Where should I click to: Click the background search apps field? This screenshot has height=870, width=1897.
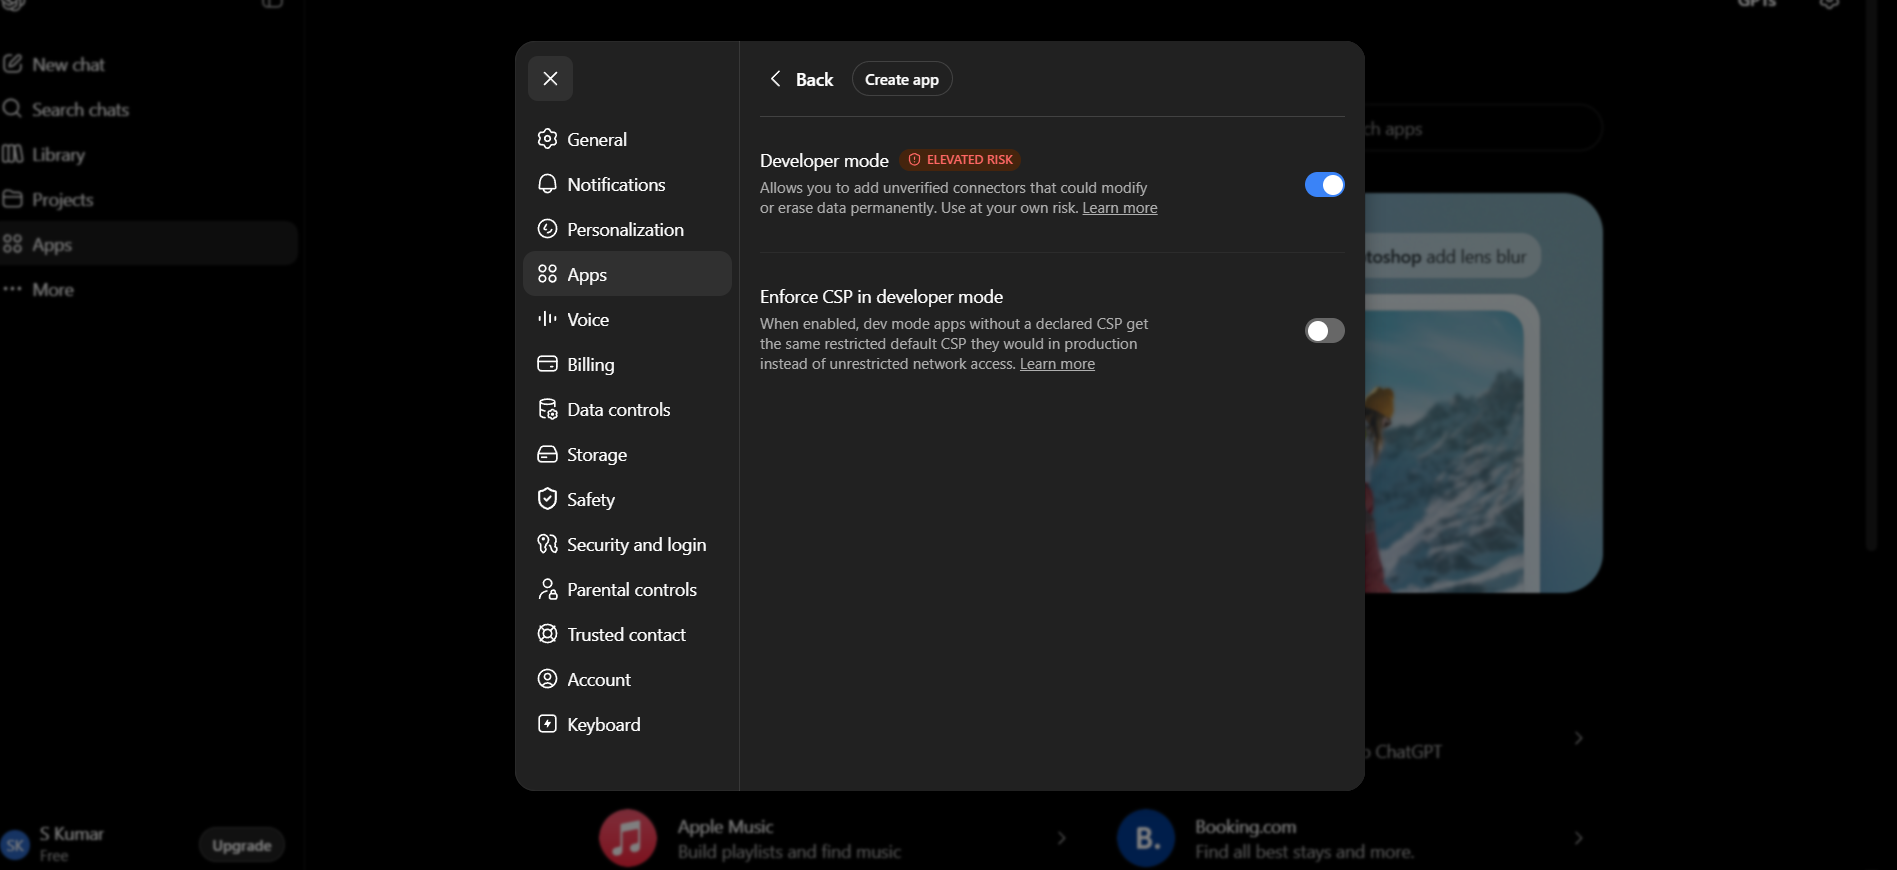[x=1483, y=129]
